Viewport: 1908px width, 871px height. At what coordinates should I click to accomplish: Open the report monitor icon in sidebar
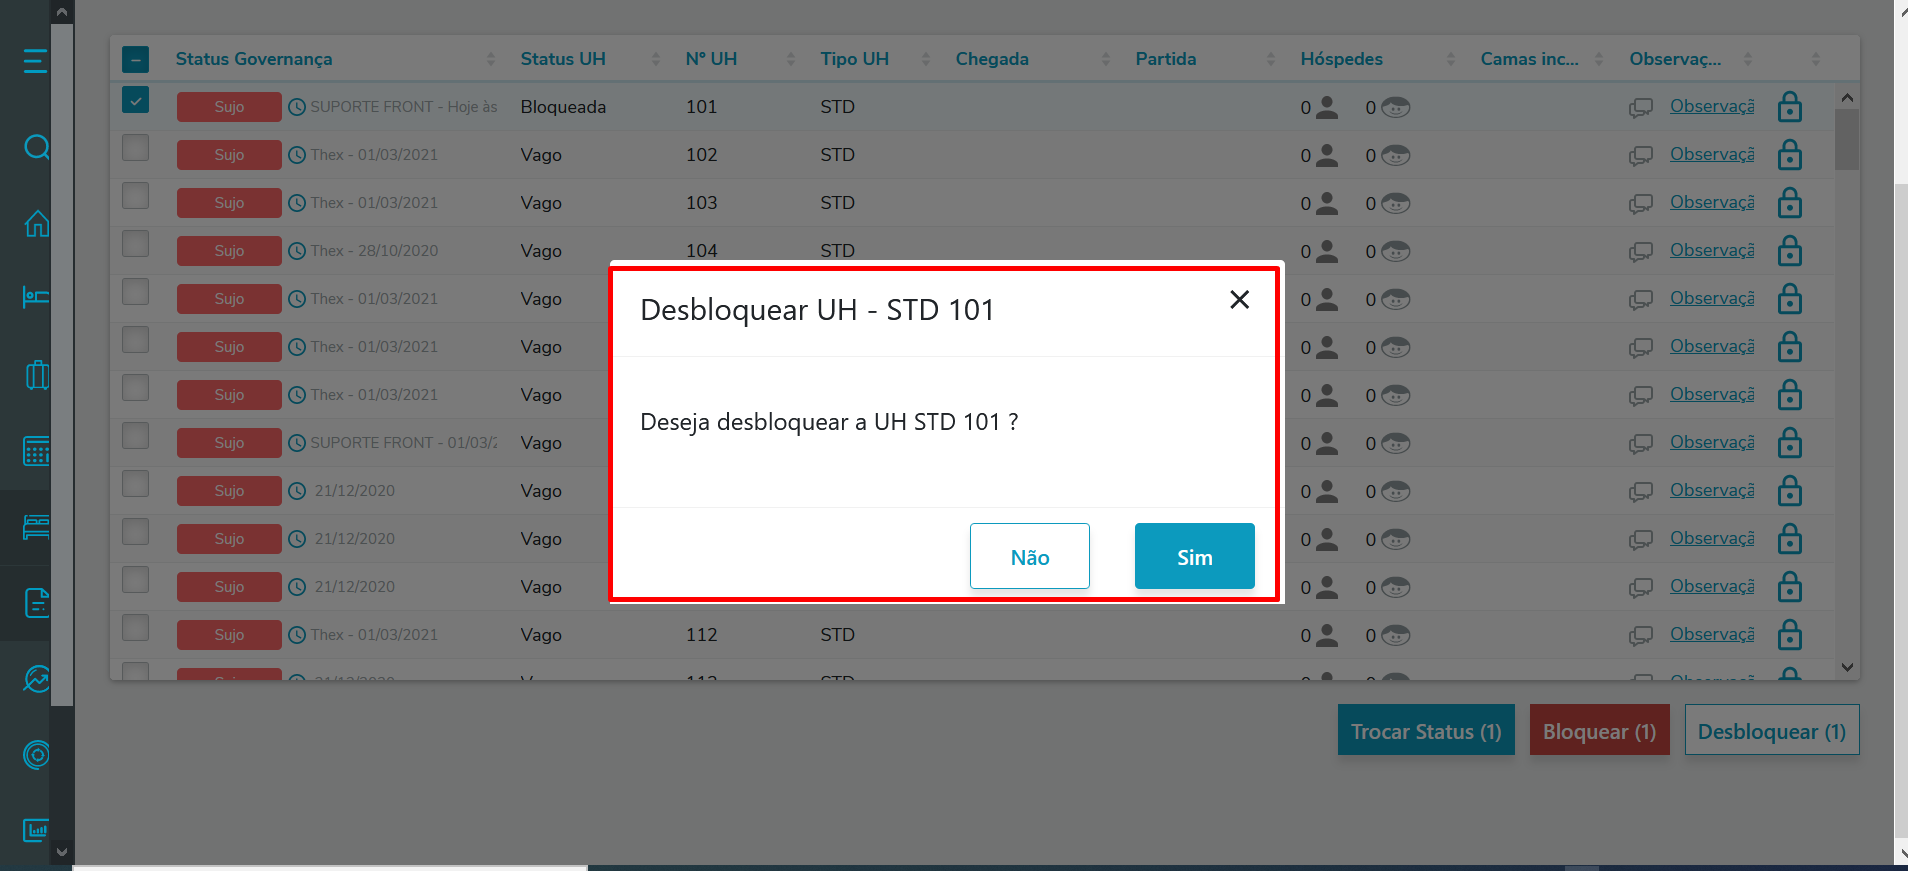click(x=36, y=830)
